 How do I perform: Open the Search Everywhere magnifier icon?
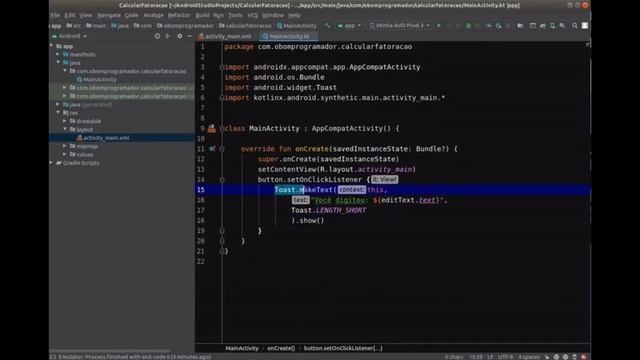(x=574, y=25)
